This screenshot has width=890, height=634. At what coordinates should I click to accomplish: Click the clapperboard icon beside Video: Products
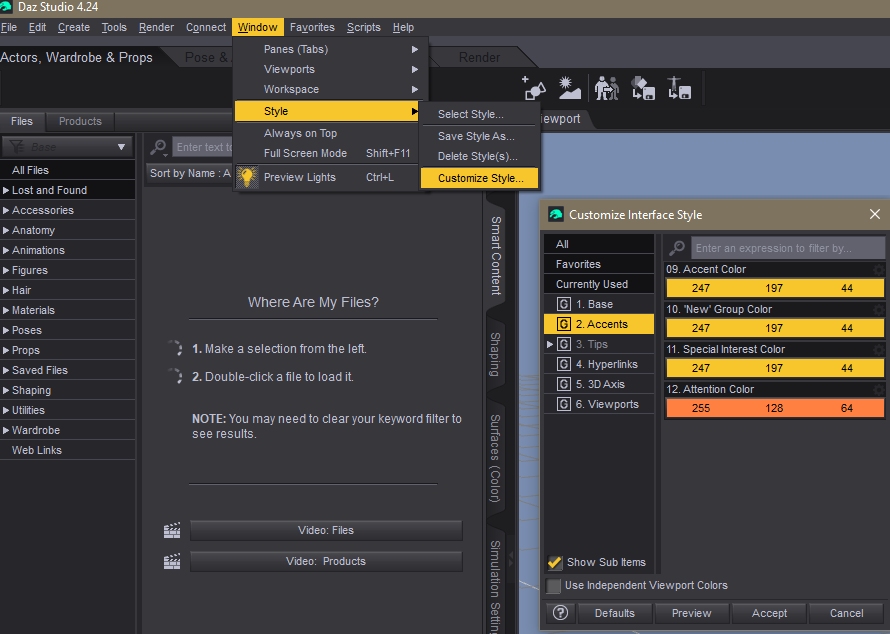point(172,561)
